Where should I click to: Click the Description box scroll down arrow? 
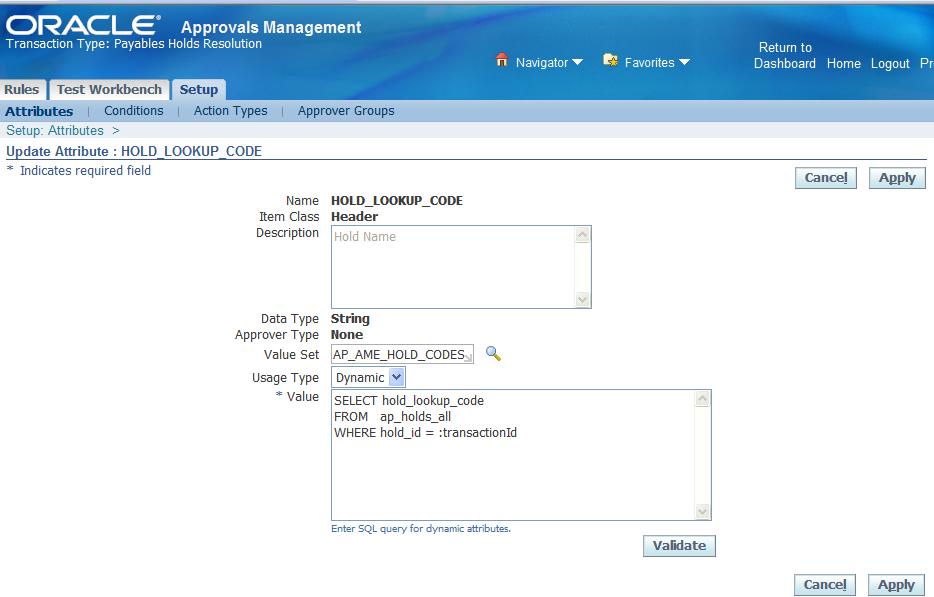pyautogui.click(x=583, y=299)
